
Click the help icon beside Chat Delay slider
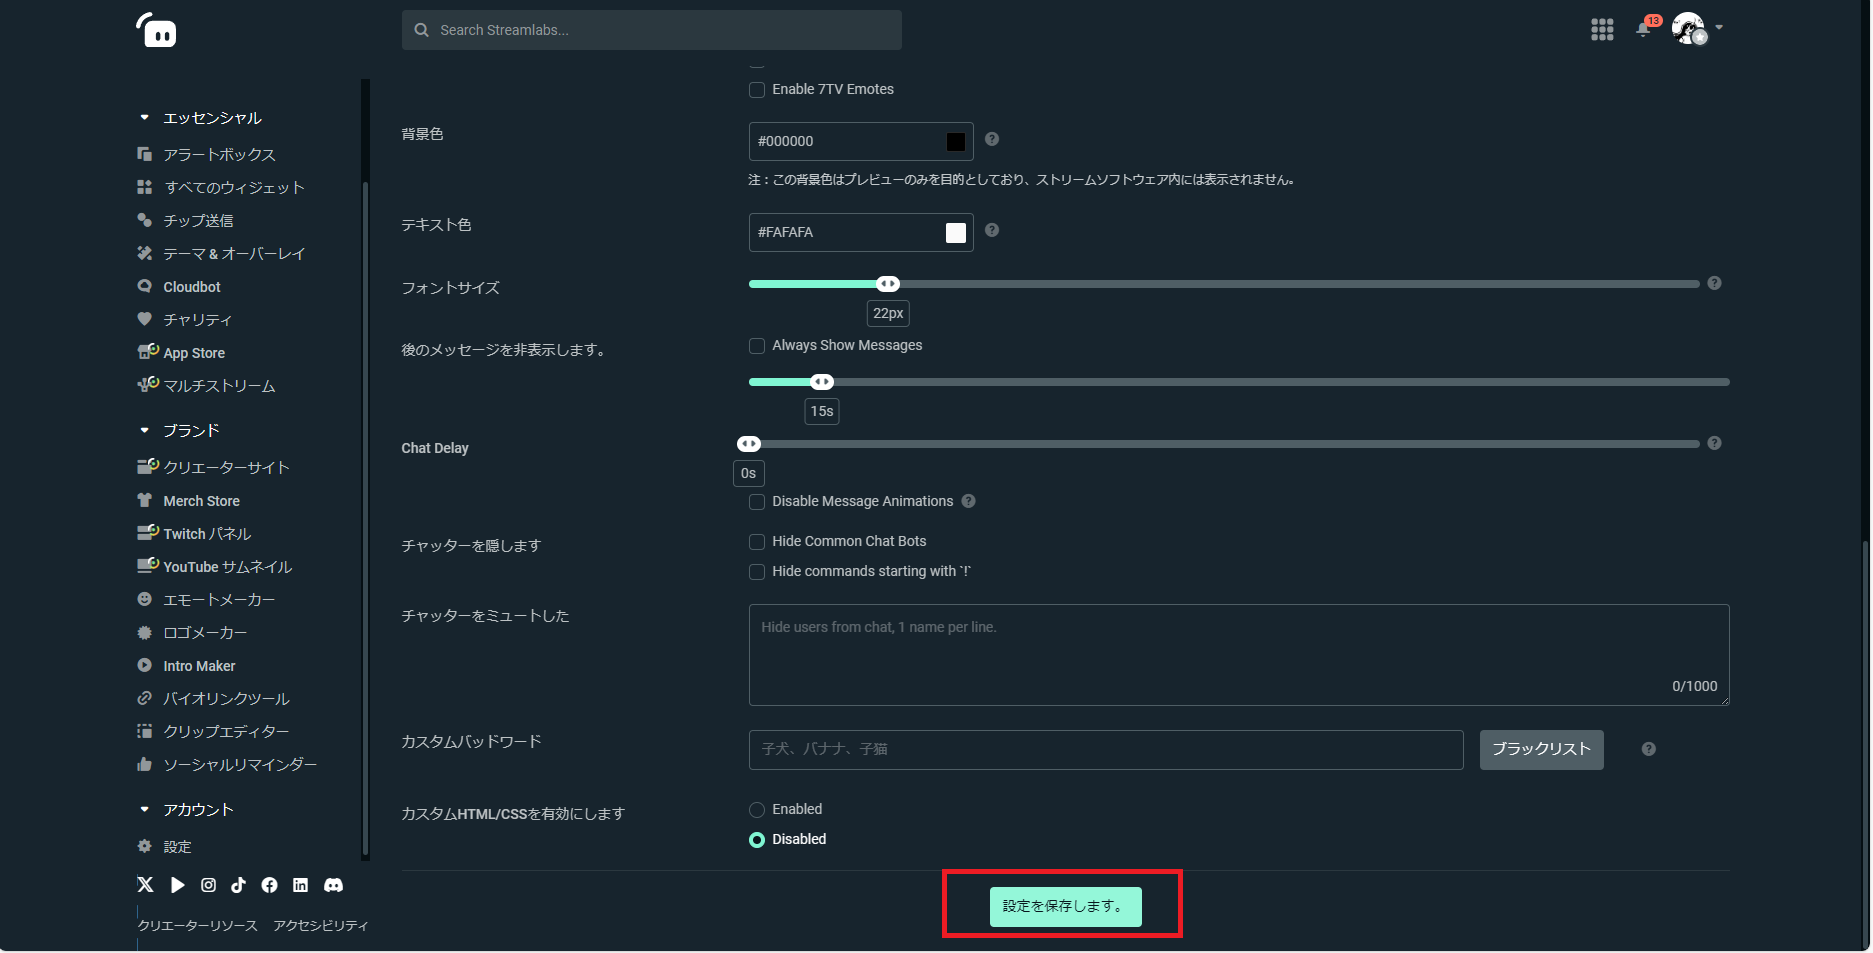coord(1714,443)
